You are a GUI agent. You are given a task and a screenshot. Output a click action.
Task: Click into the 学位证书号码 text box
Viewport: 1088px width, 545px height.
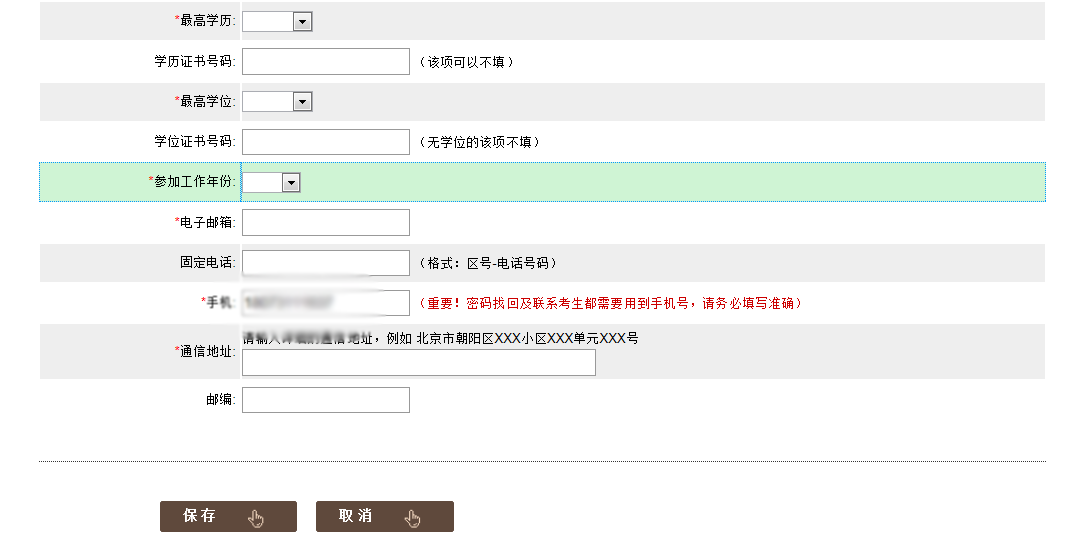tap(326, 142)
